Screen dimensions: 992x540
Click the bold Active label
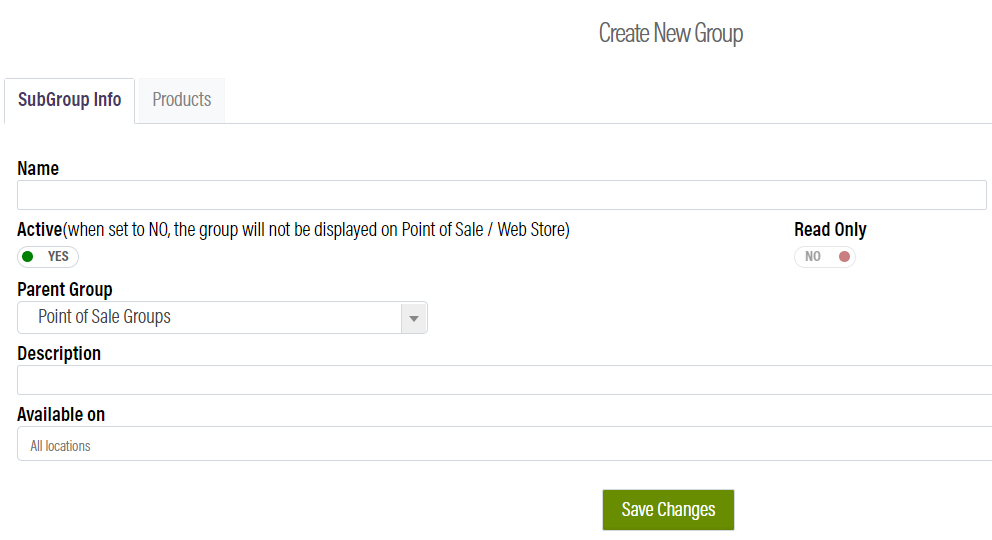coord(40,230)
